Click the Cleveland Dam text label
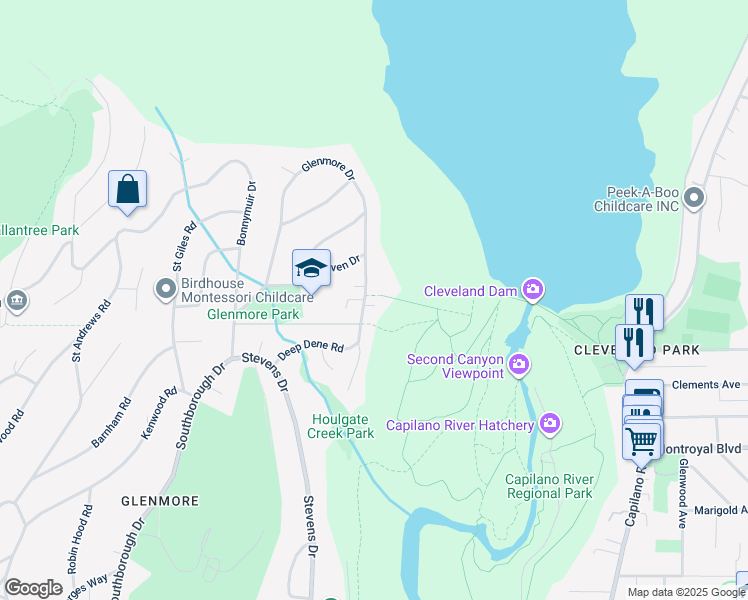748x600 pixels. [470, 291]
